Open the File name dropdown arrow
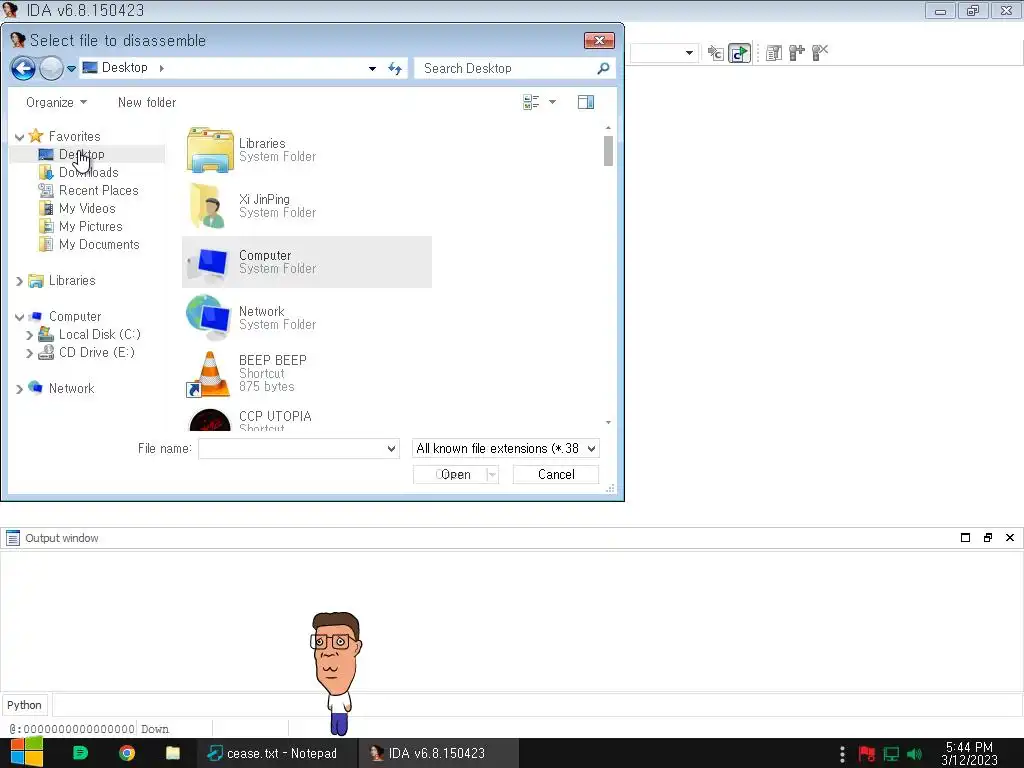Viewport: 1024px width, 768px height. tap(391, 449)
